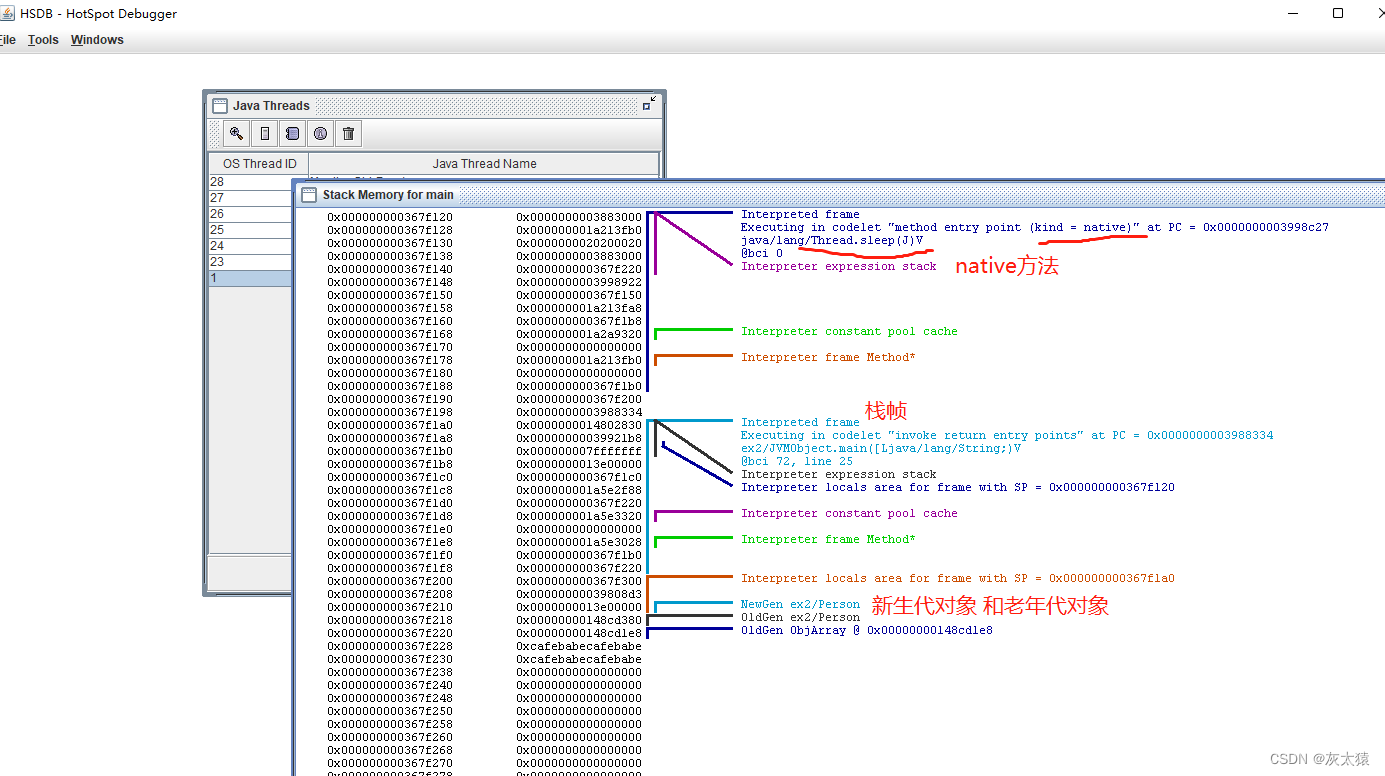Open the File menu
The width and height of the screenshot is (1385, 776).
[x=7, y=40]
